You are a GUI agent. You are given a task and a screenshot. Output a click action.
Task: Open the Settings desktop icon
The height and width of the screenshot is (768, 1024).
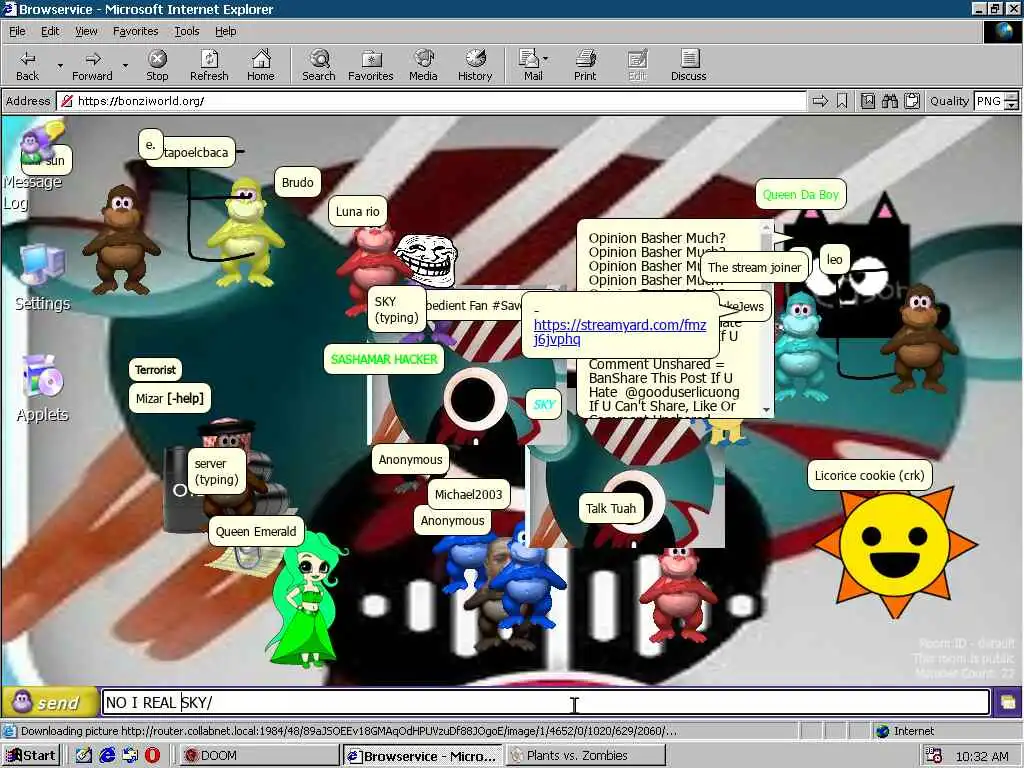point(42,278)
